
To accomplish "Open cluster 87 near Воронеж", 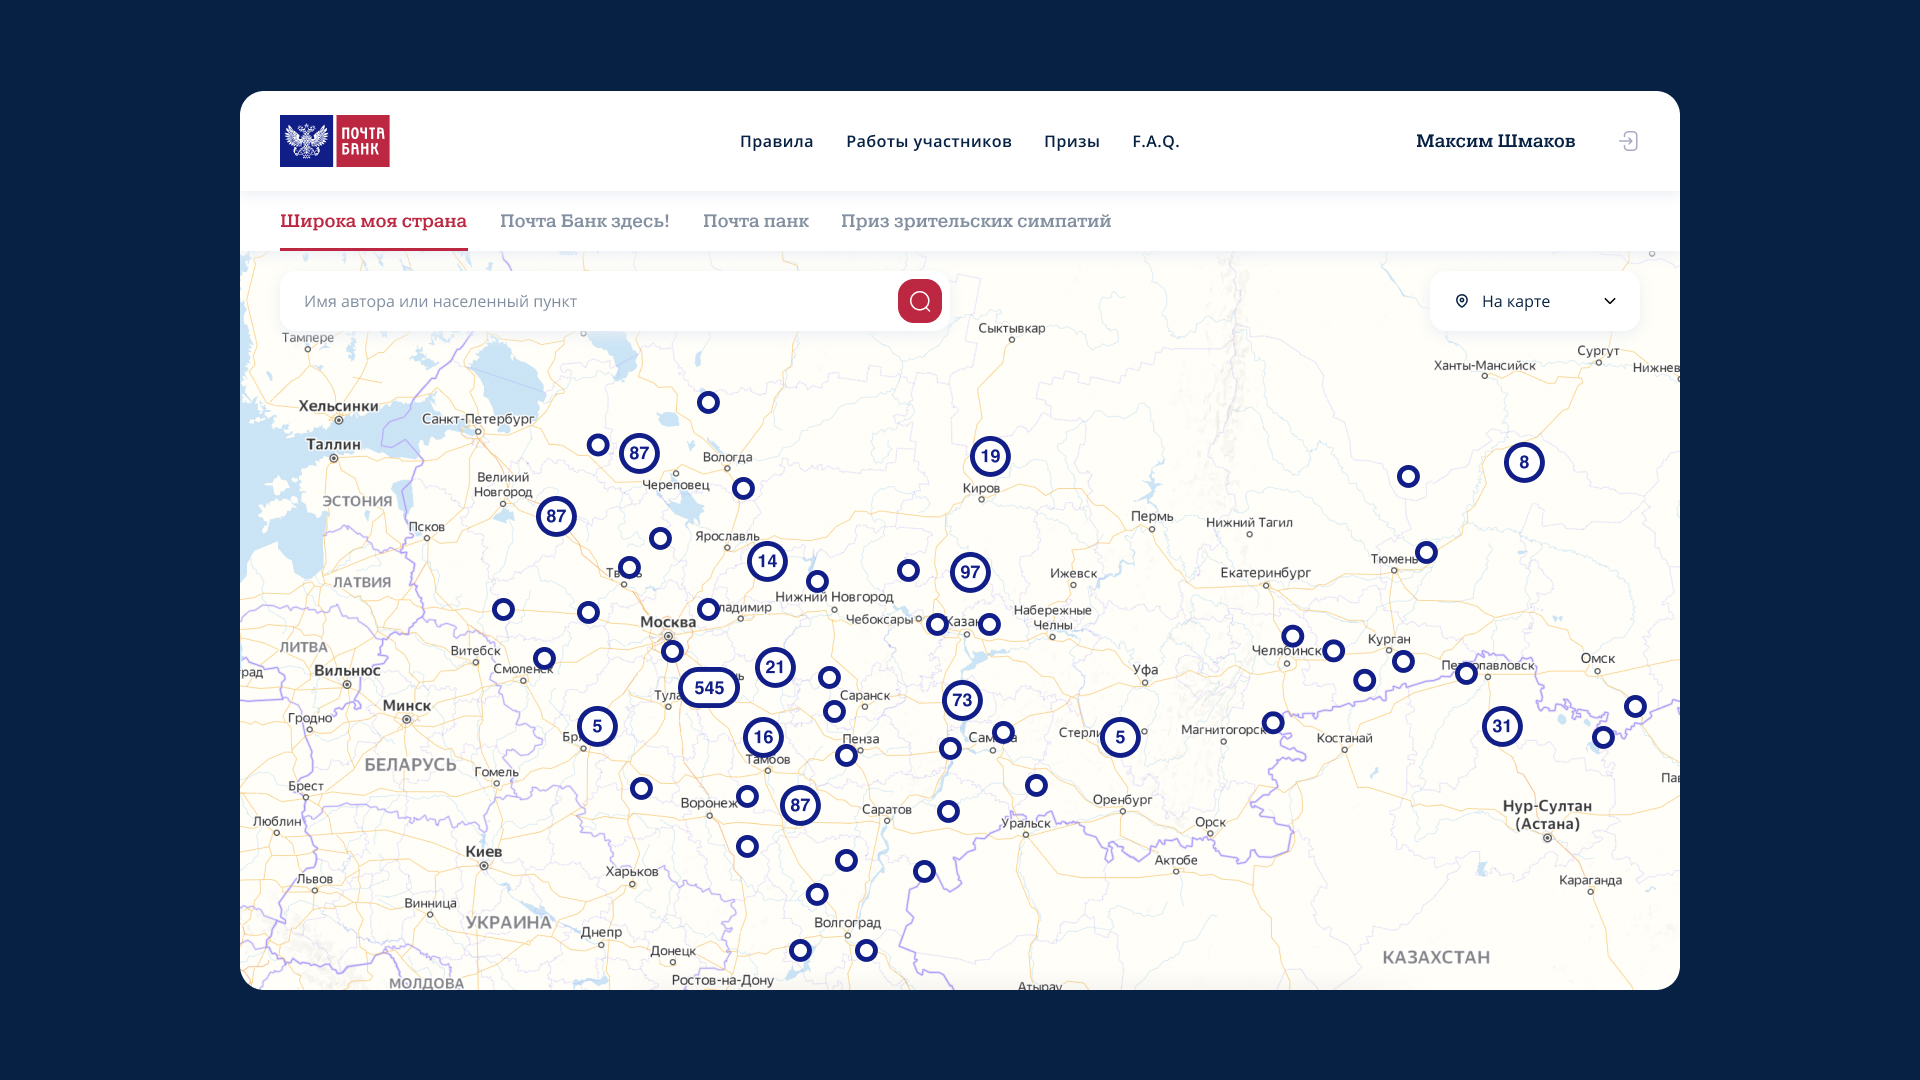I will click(800, 806).
